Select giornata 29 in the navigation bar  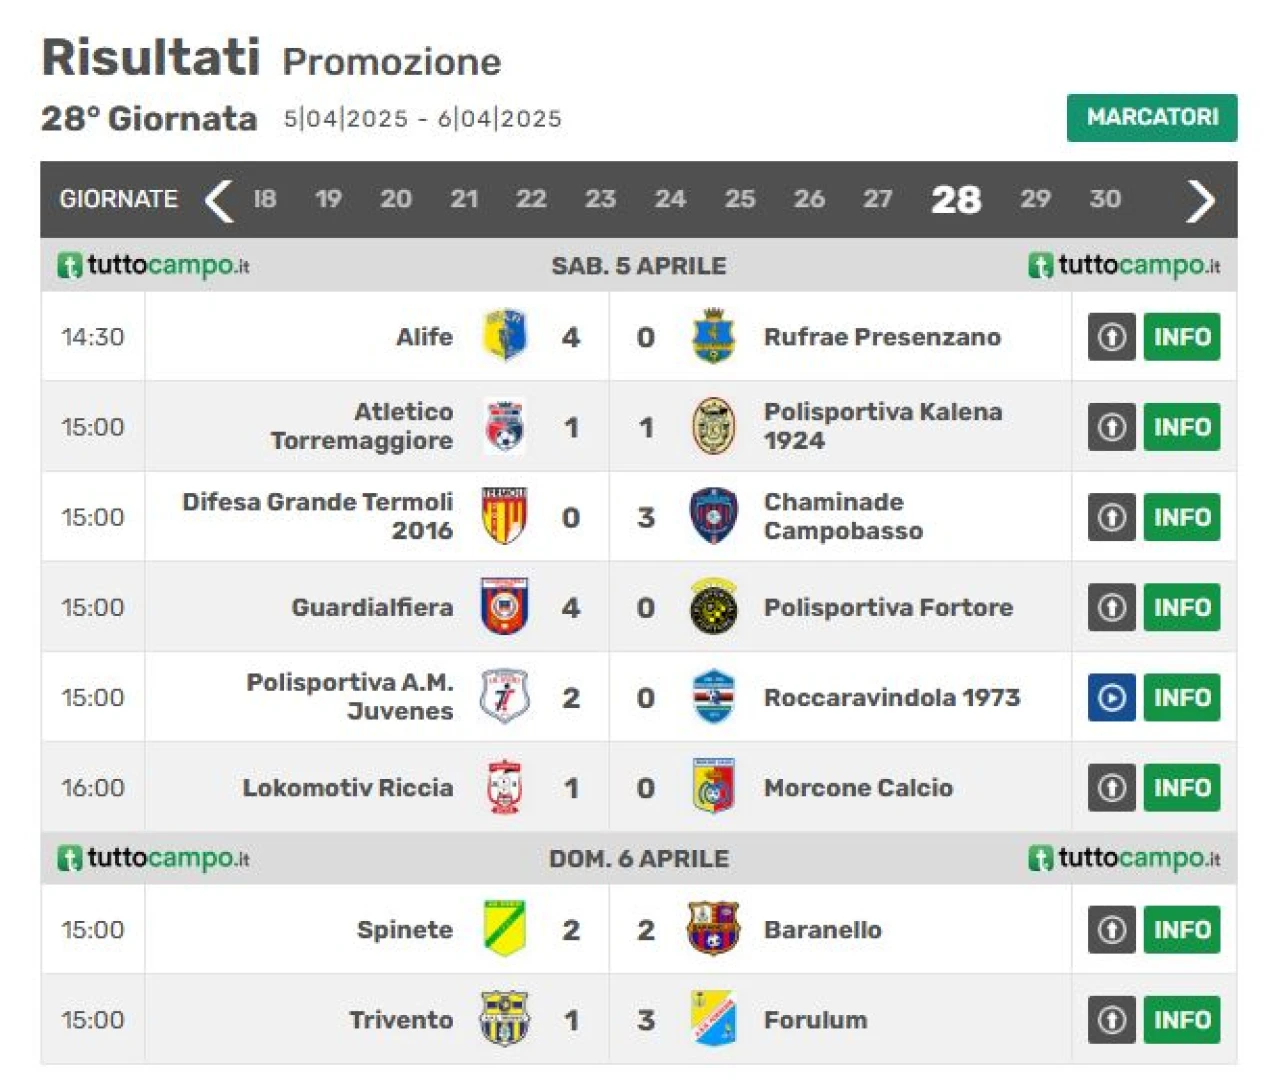click(1035, 199)
